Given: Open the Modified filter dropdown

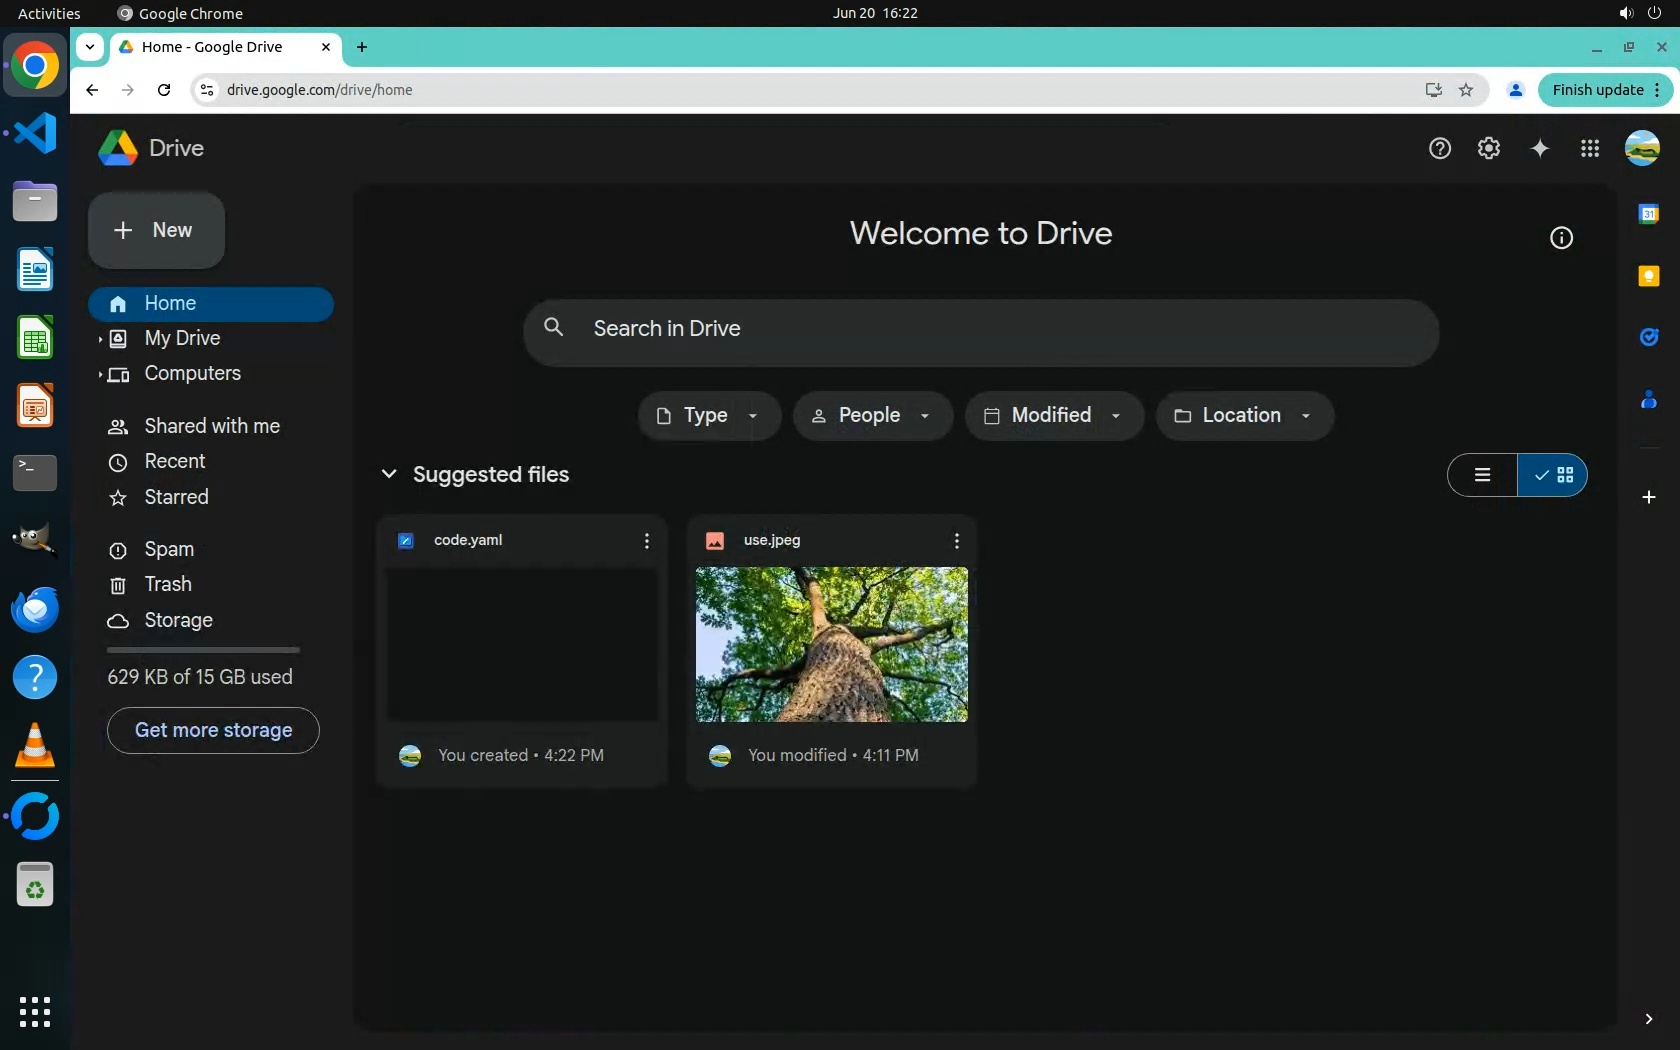Looking at the screenshot, I should click(x=1053, y=416).
